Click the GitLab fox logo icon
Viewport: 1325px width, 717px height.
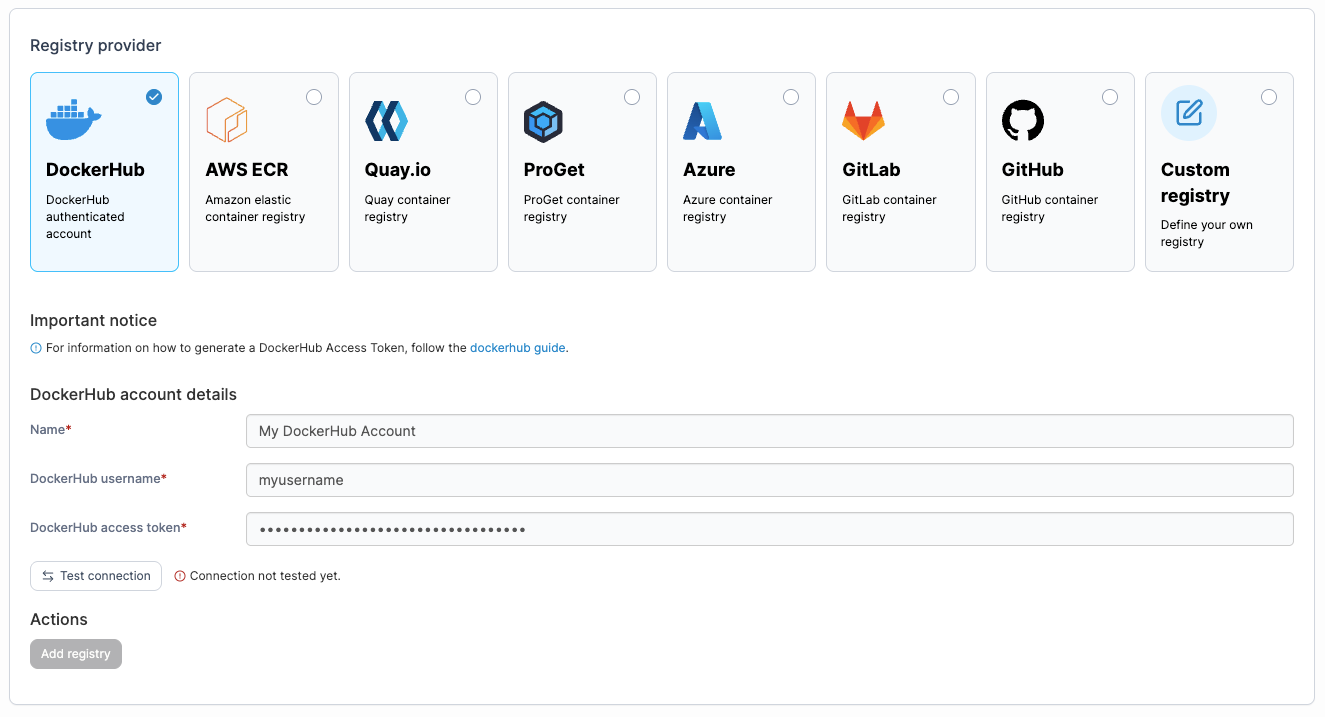(862, 121)
